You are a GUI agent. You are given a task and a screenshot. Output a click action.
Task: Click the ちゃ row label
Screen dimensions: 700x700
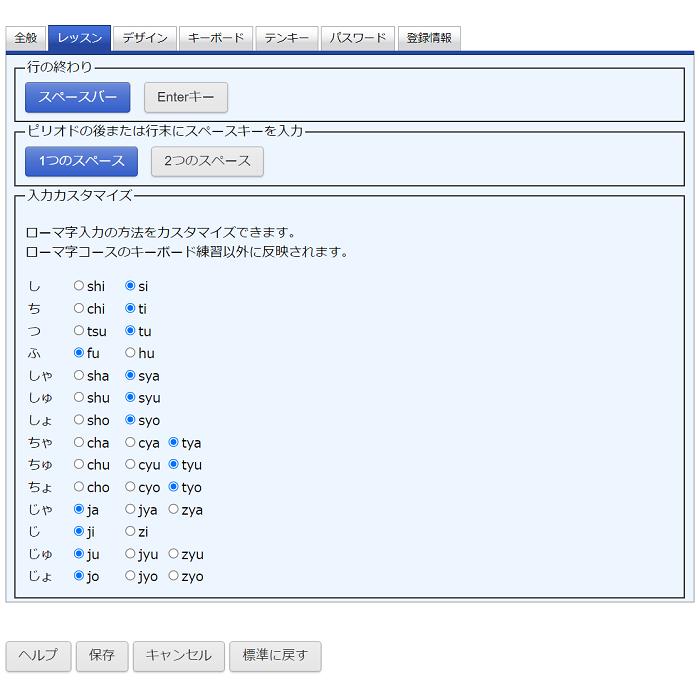40,443
